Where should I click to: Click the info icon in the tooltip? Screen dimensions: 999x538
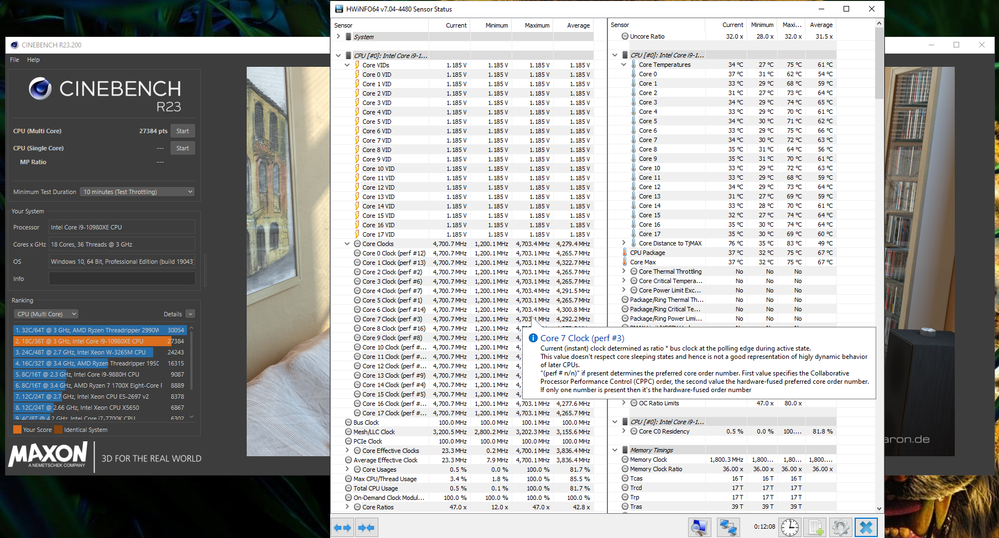pos(533,338)
